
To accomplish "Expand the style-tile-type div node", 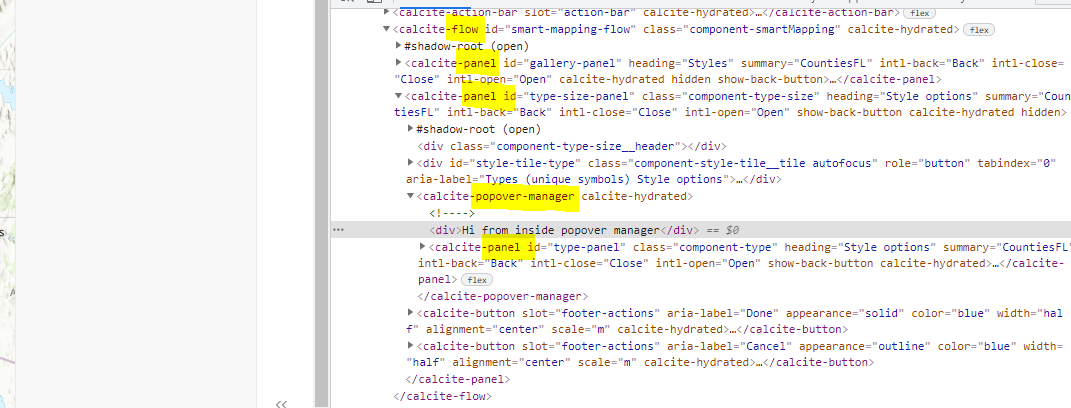I will [x=411, y=163].
